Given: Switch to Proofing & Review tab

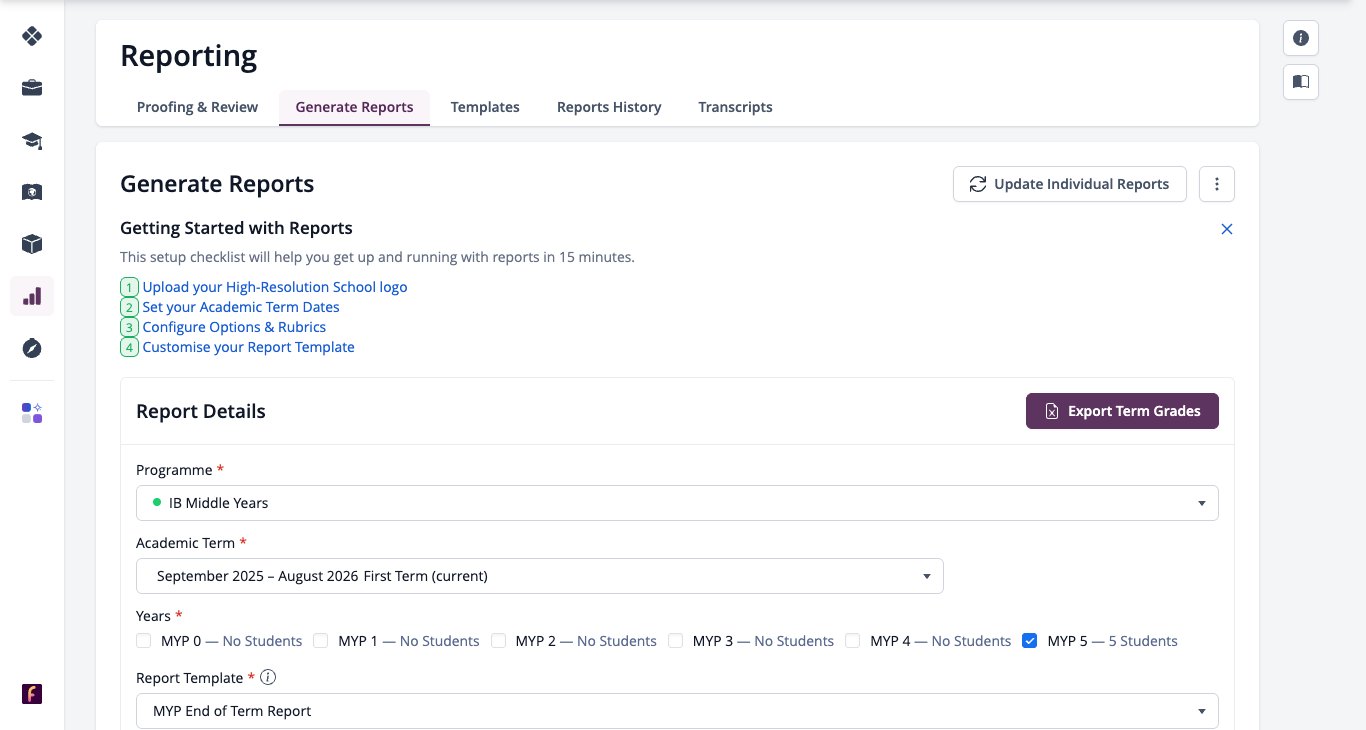Looking at the screenshot, I should pyautogui.click(x=197, y=107).
